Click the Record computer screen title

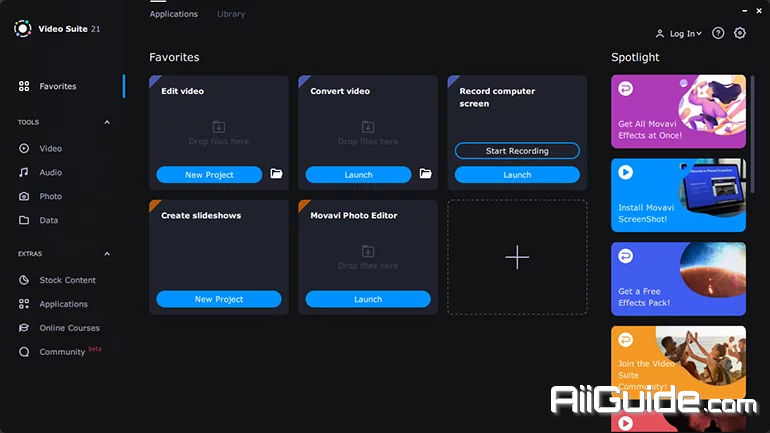(x=497, y=97)
